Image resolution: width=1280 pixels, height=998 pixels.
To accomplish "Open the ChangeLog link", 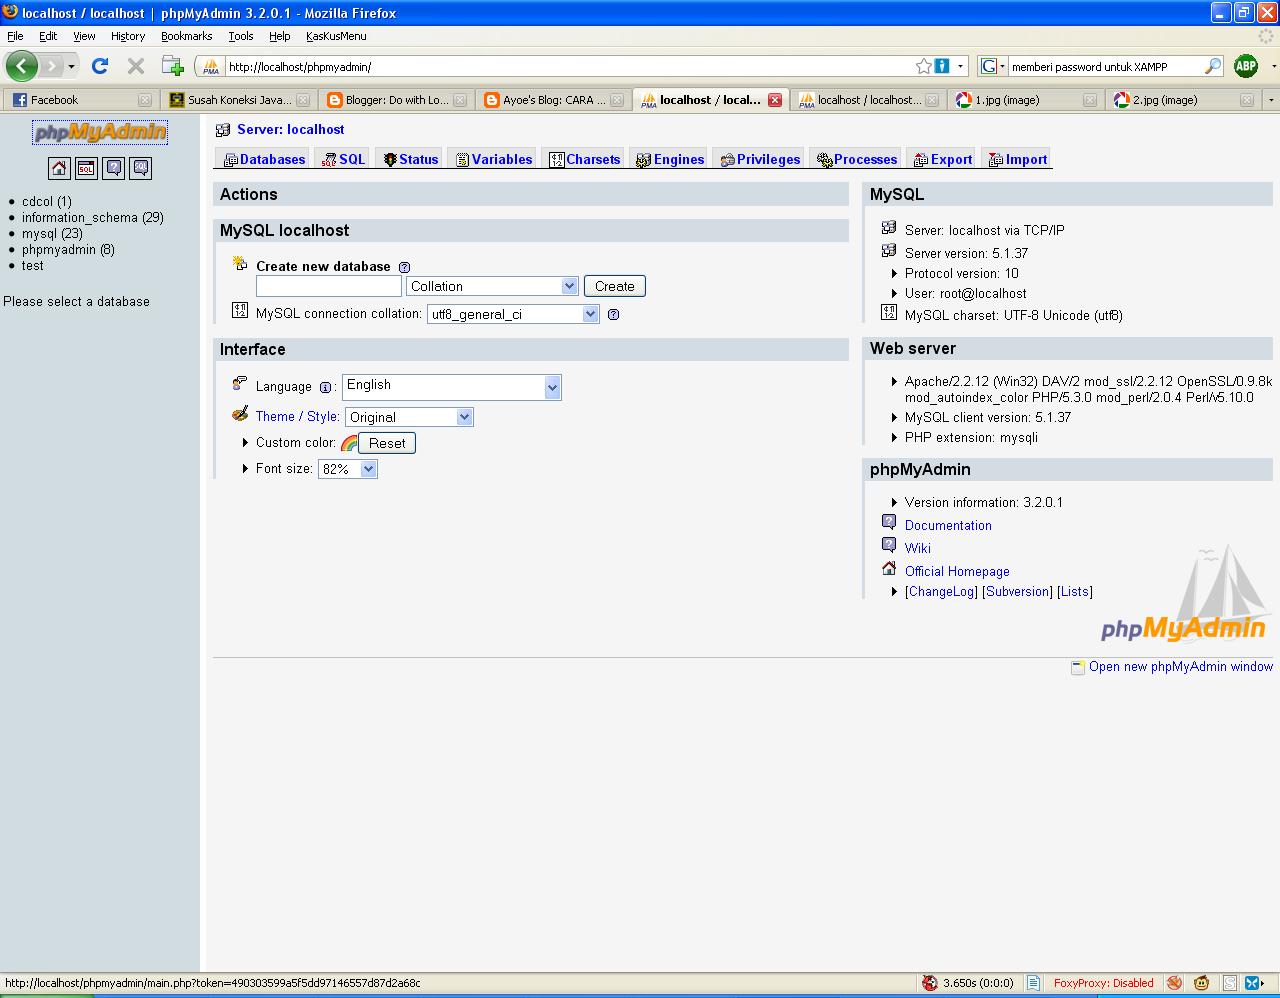I will (x=941, y=591).
